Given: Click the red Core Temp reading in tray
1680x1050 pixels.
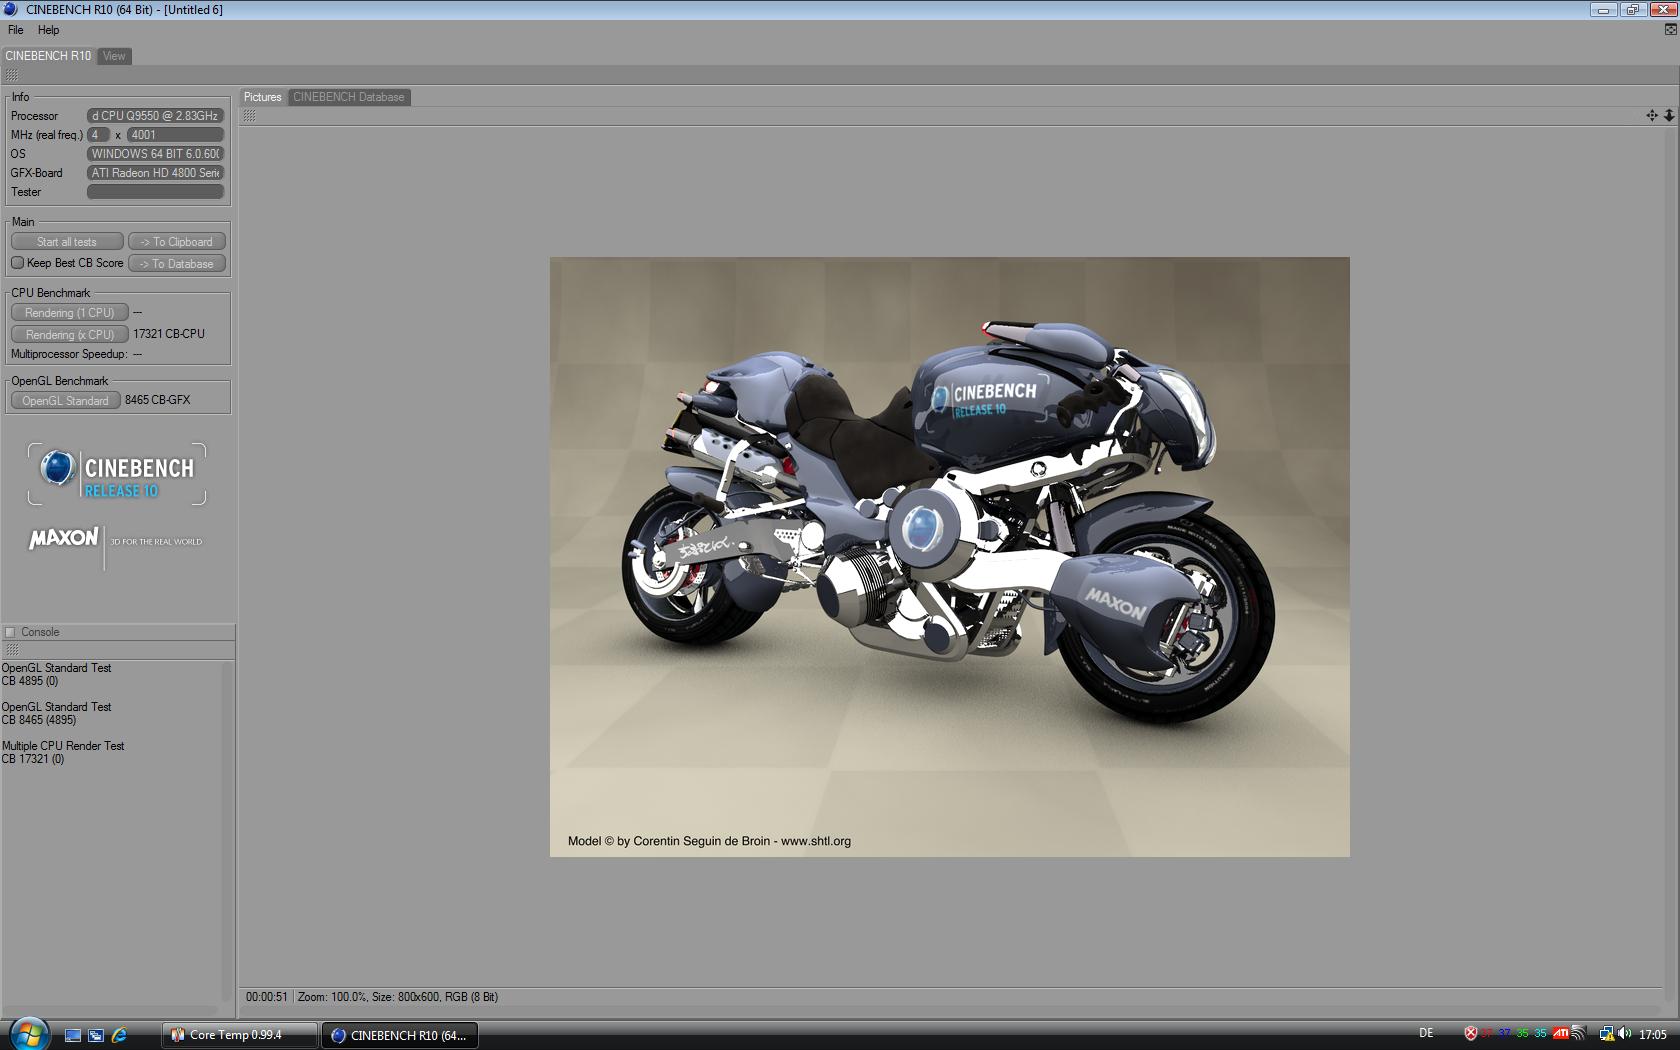Looking at the screenshot, I should point(1487,1034).
